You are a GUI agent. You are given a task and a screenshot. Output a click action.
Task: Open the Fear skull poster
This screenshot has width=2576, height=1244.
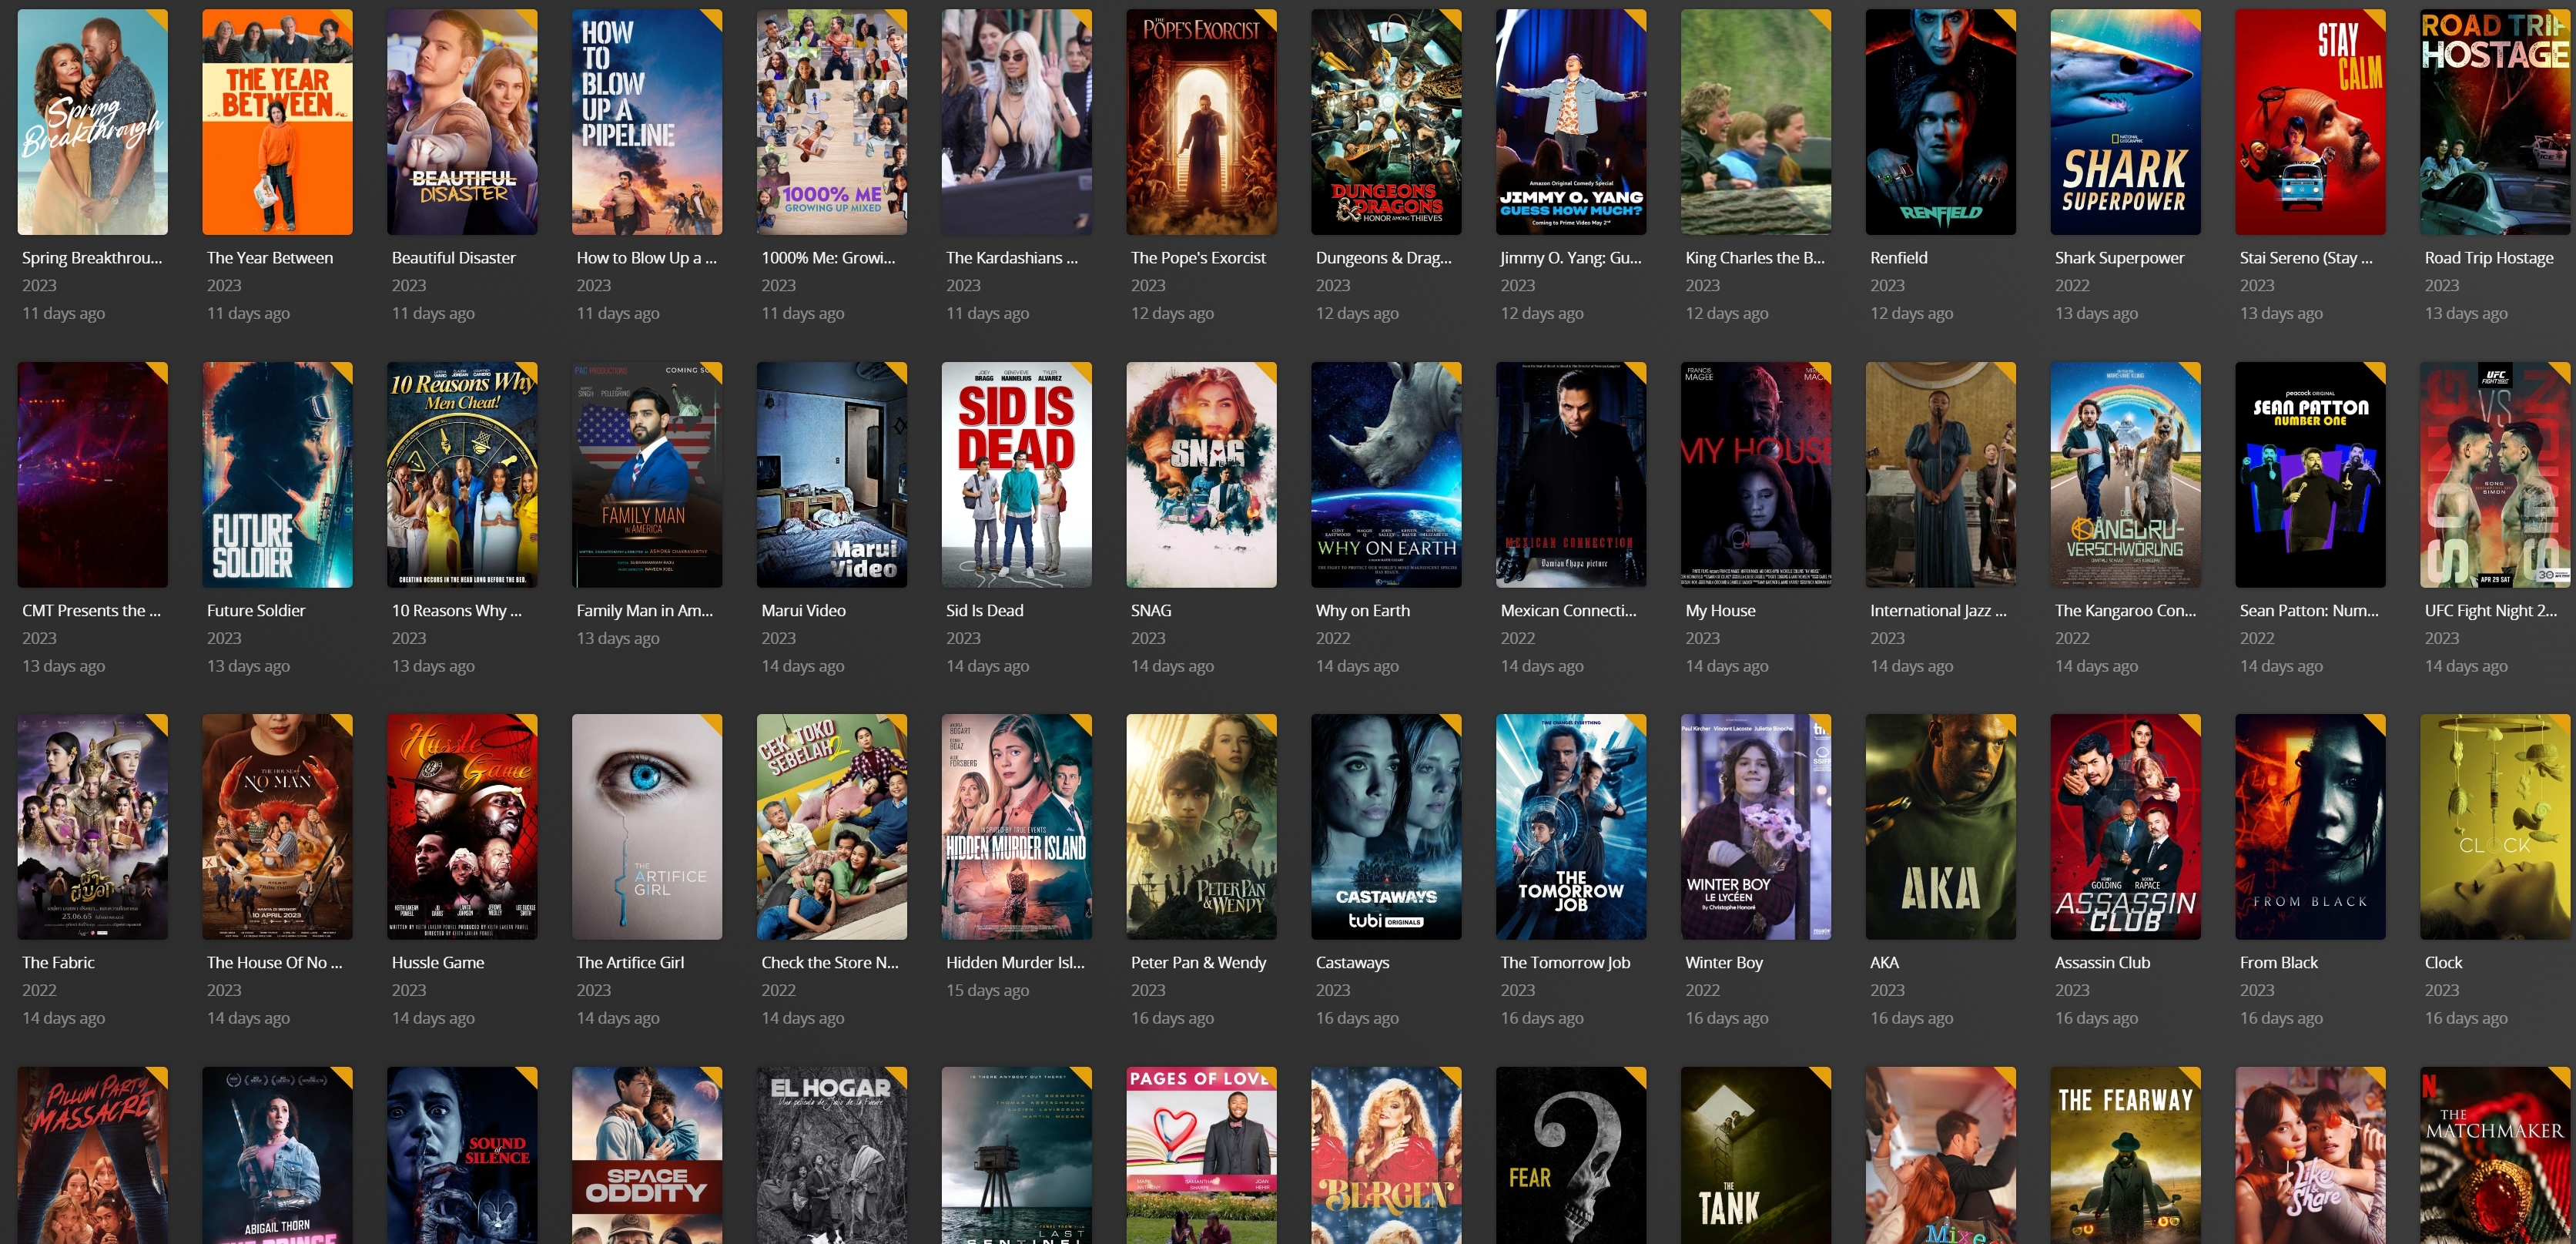click(1571, 1155)
